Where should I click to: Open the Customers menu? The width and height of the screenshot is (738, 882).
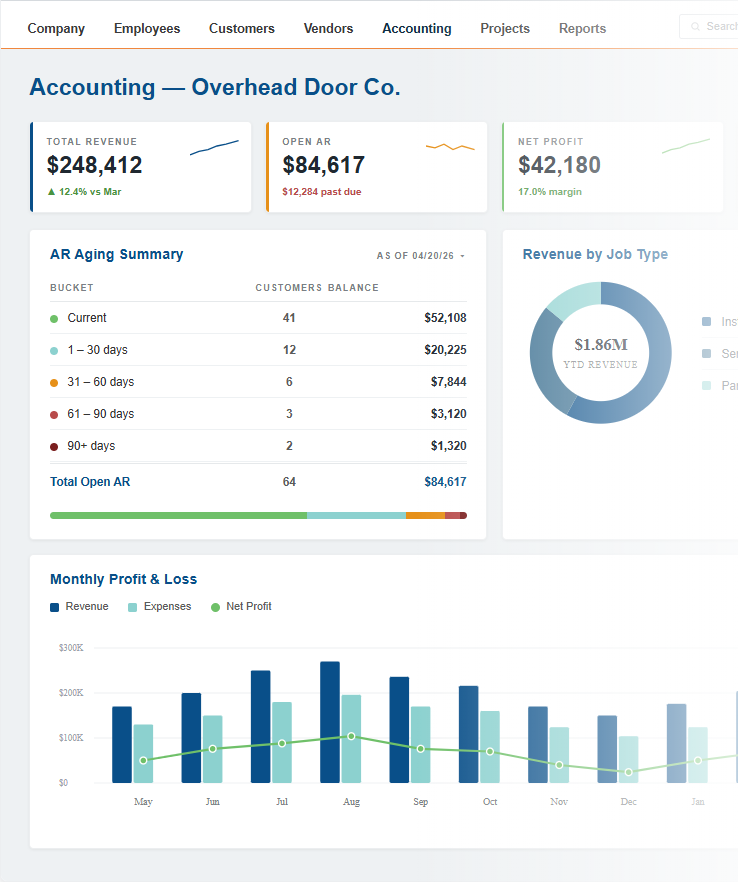click(242, 28)
